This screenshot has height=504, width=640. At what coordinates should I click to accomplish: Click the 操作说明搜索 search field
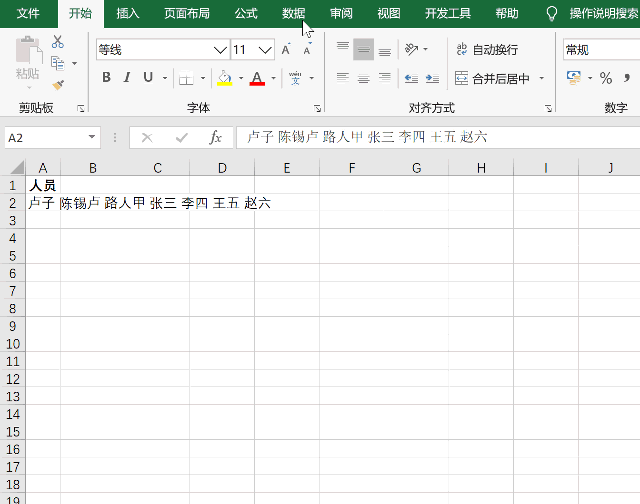tap(604, 13)
